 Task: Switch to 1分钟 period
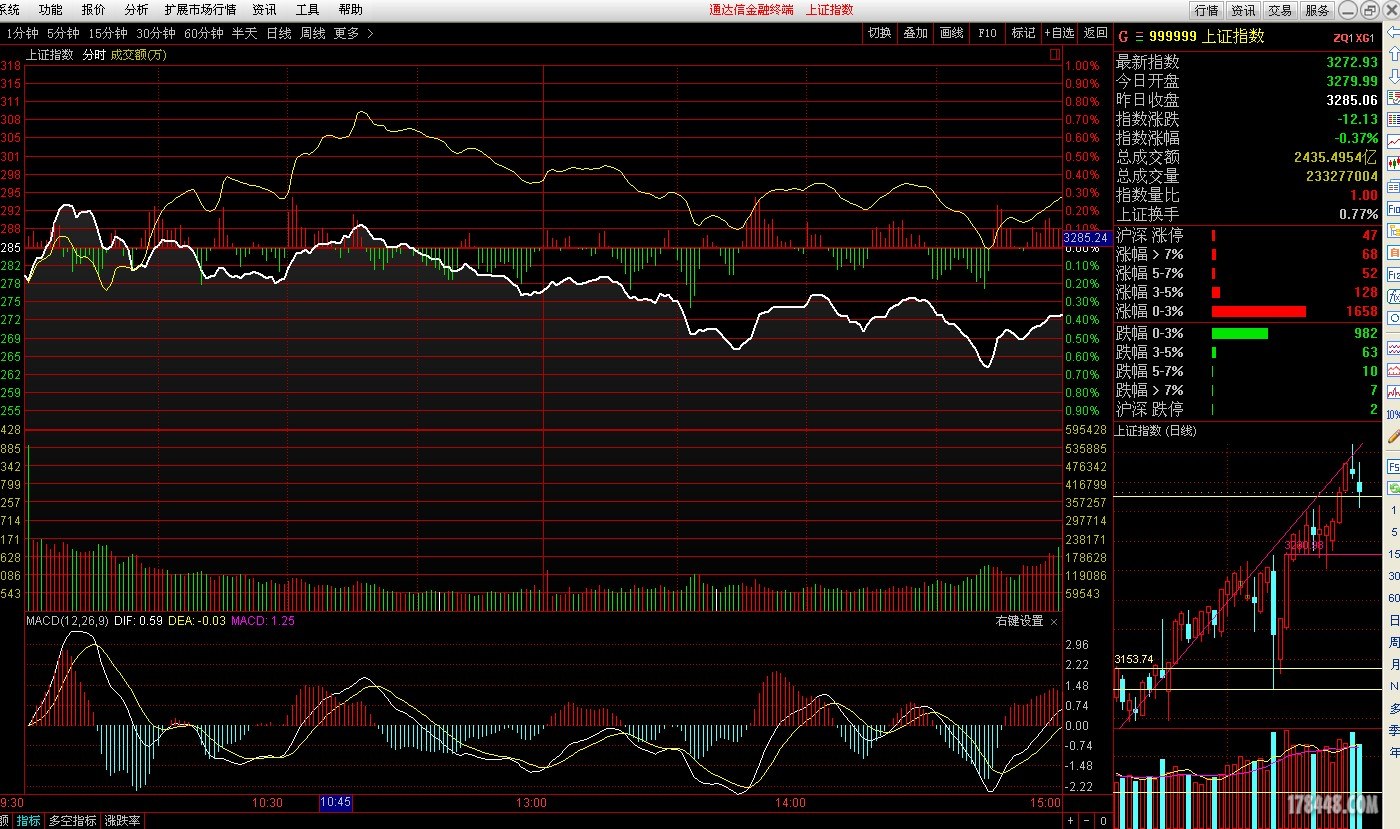tap(22, 33)
